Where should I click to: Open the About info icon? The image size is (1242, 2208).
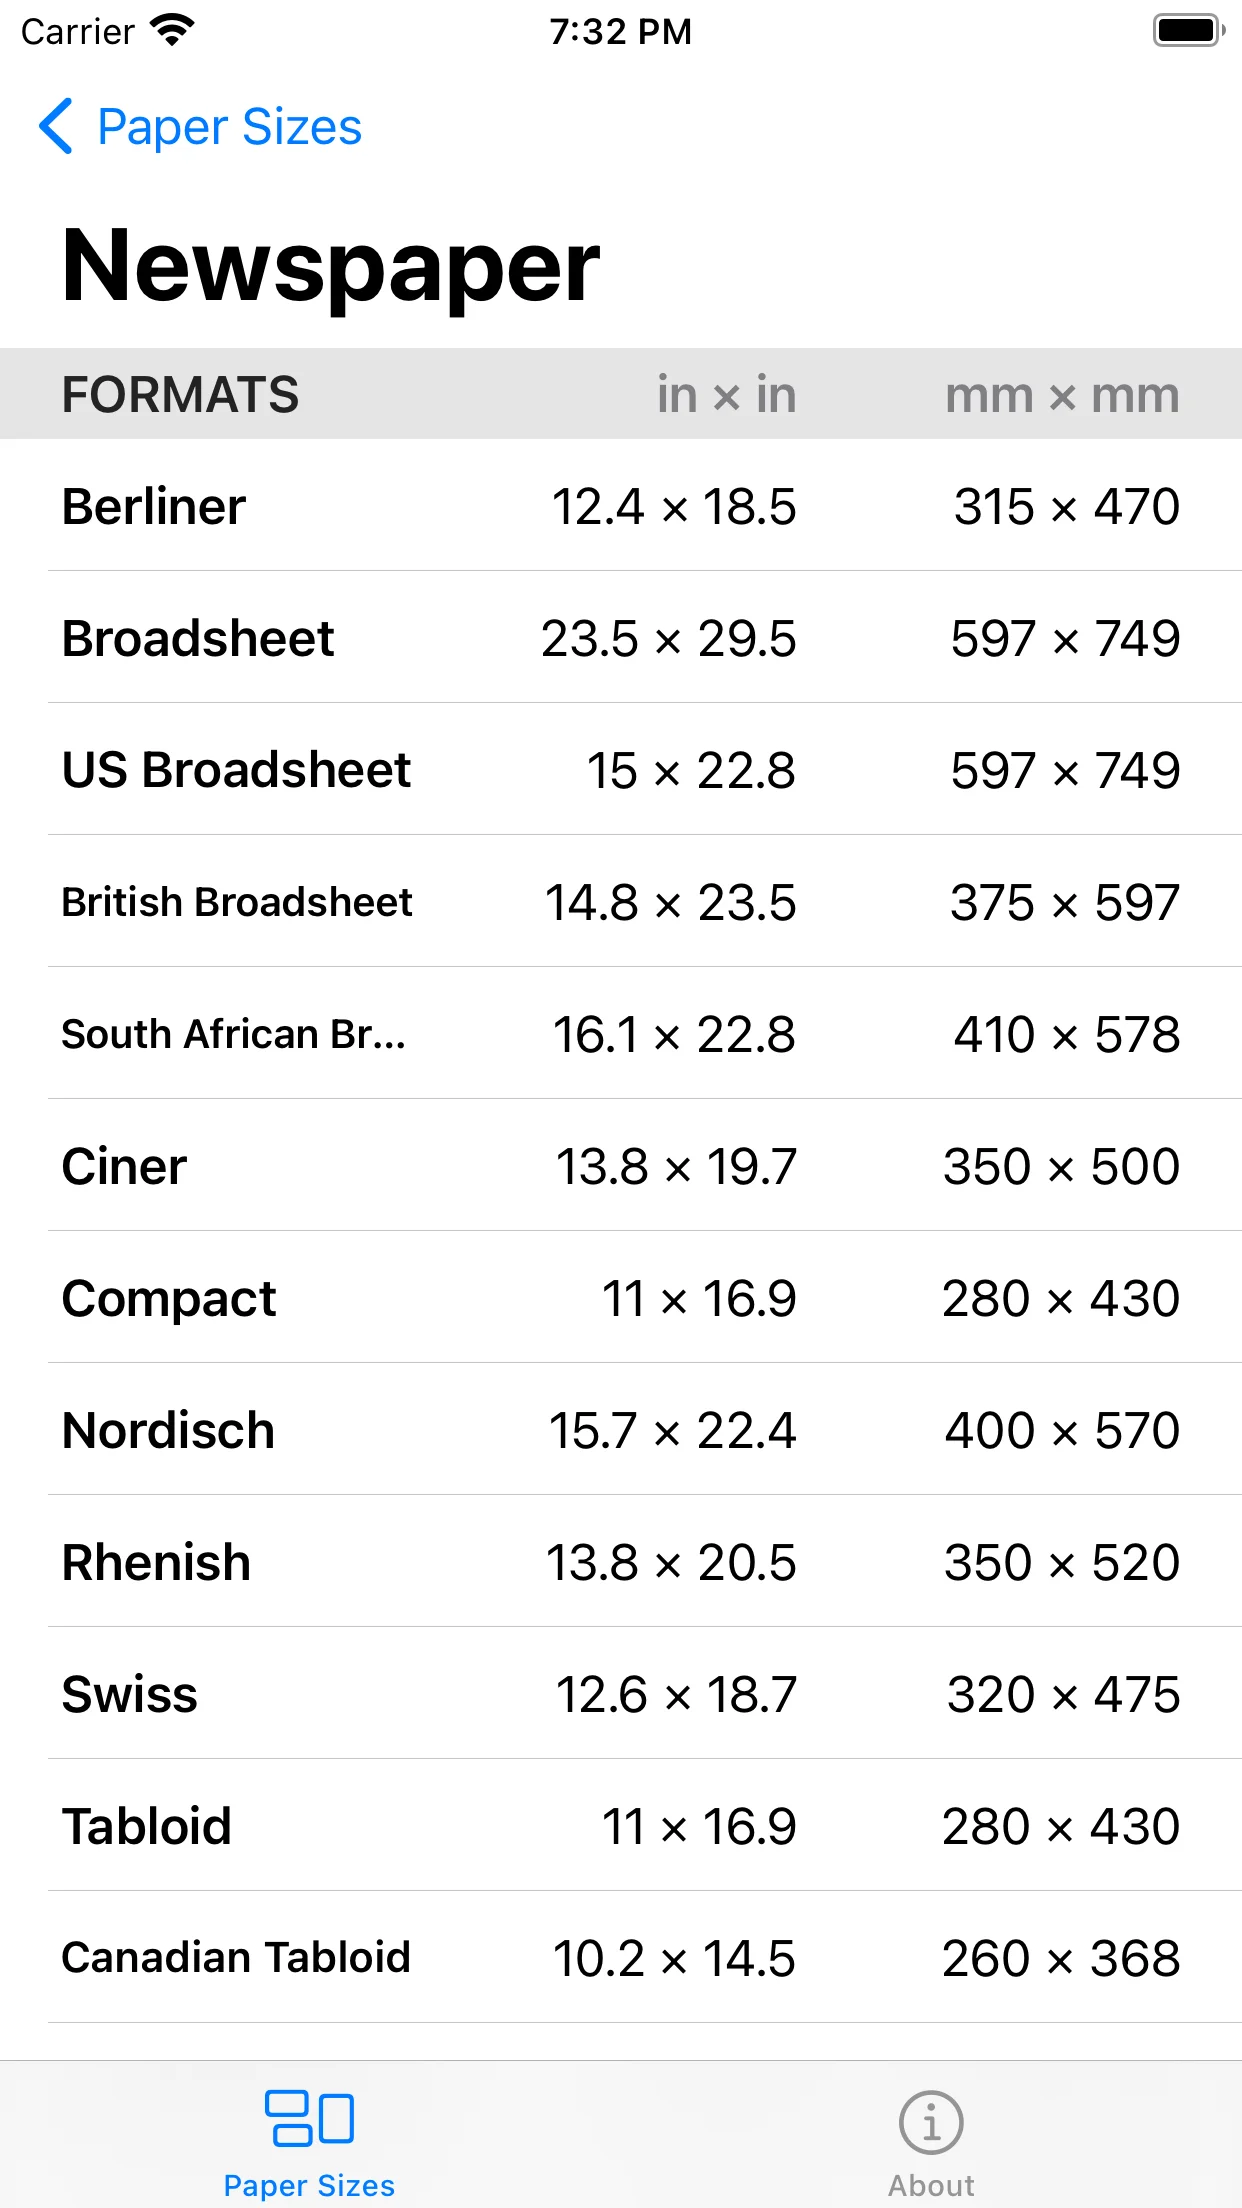931,2122
